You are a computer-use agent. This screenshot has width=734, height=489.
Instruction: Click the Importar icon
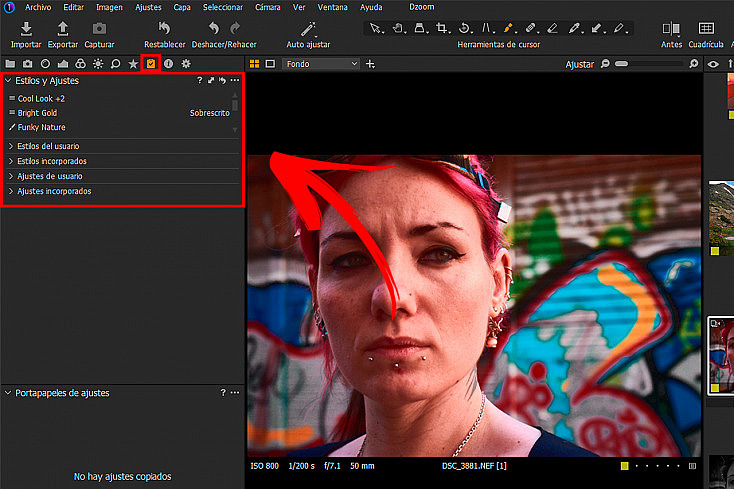(26, 29)
